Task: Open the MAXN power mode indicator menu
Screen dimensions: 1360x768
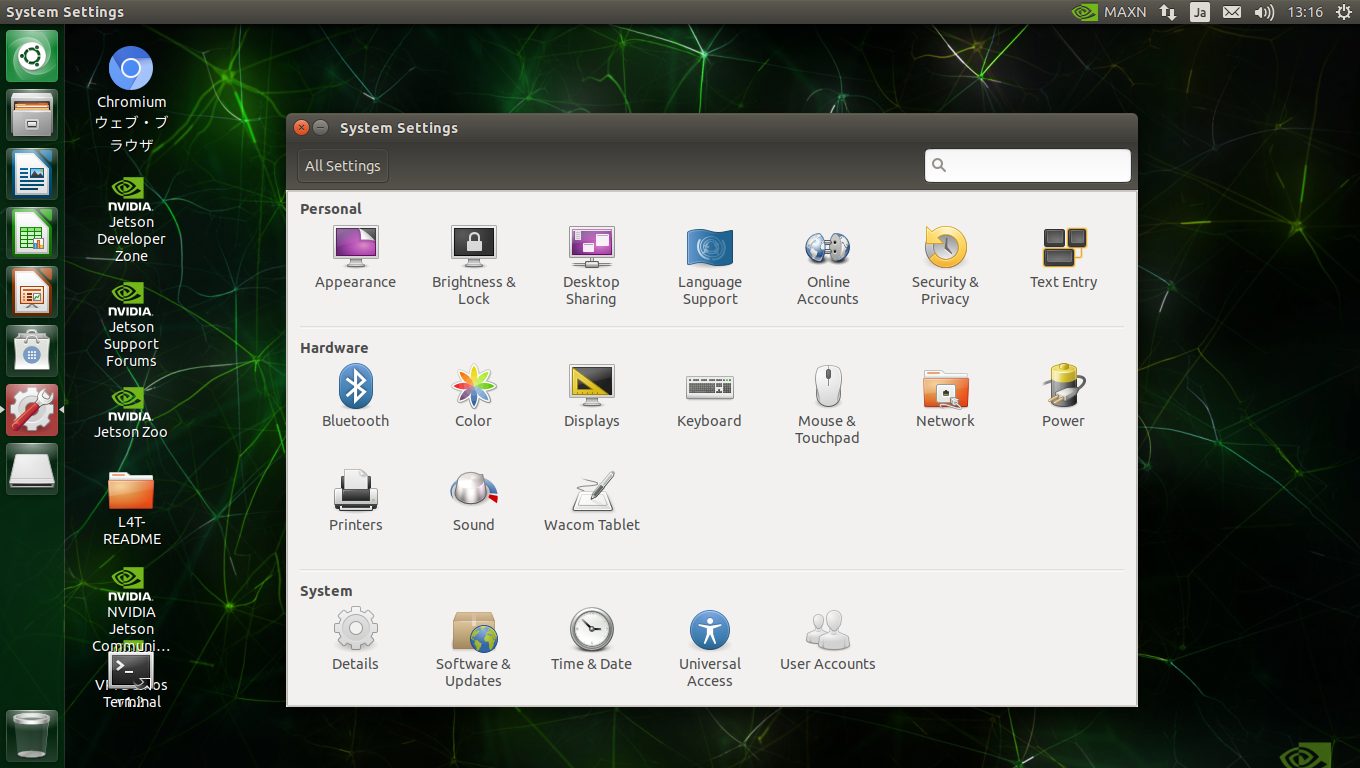Action: point(1109,12)
